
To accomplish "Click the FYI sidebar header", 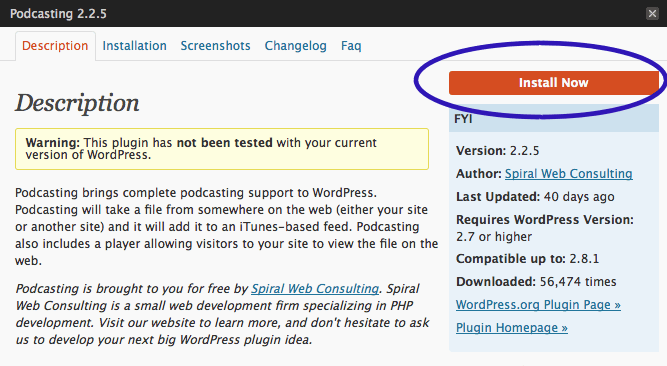I will point(554,119).
